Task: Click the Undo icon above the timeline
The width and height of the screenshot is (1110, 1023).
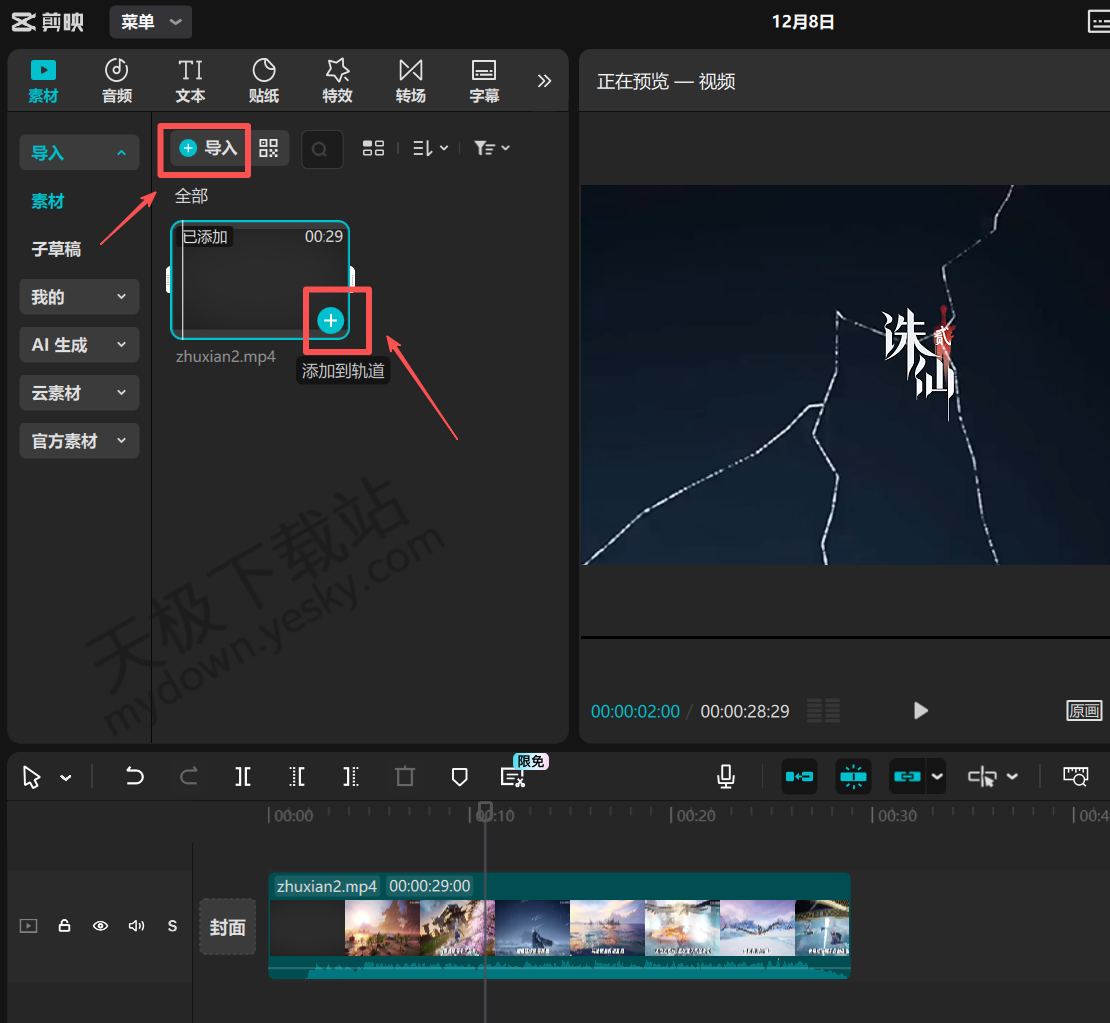Action: [135, 776]
